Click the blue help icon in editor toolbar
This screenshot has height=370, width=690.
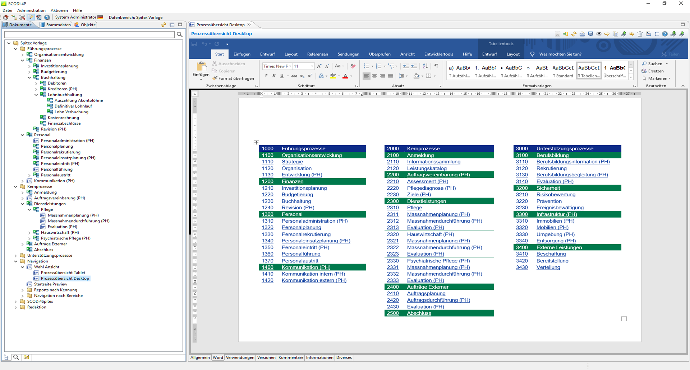click(x=665, y=33)
